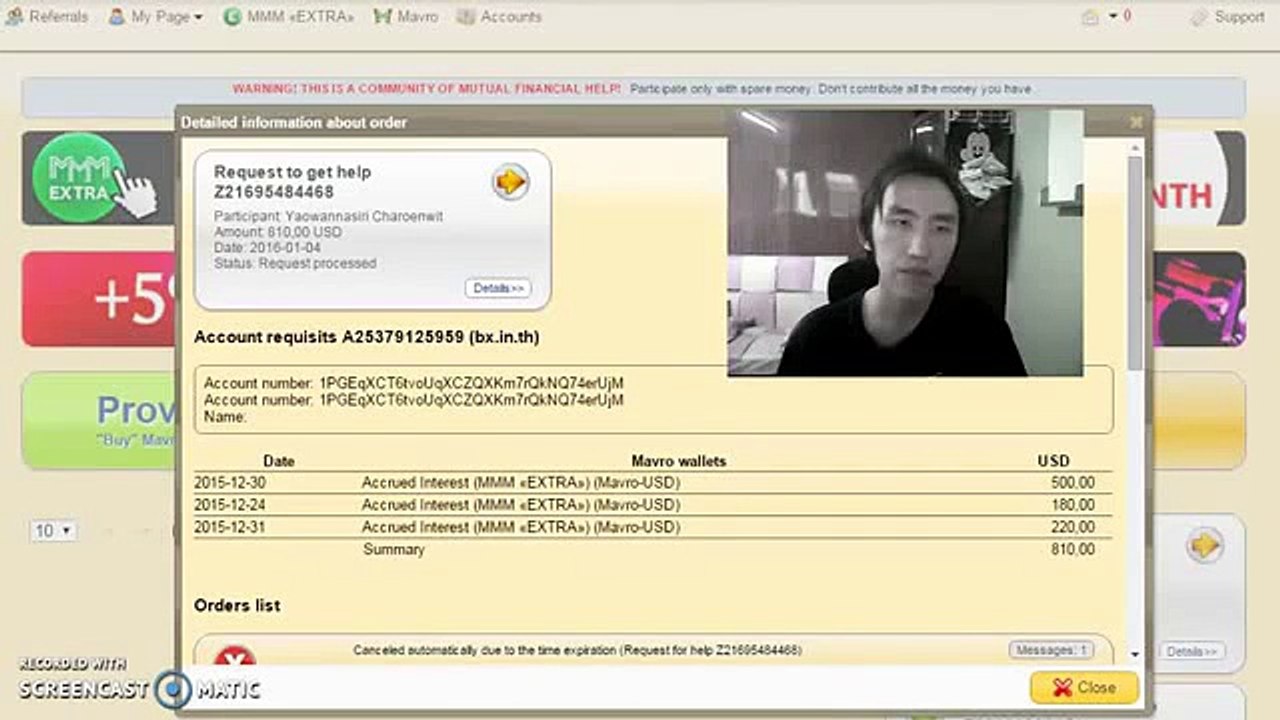Click the Summary 810,00 total value
The height and width of the screenshot is (720, 1280).
pyautogui.click(x=1071, y=549)
